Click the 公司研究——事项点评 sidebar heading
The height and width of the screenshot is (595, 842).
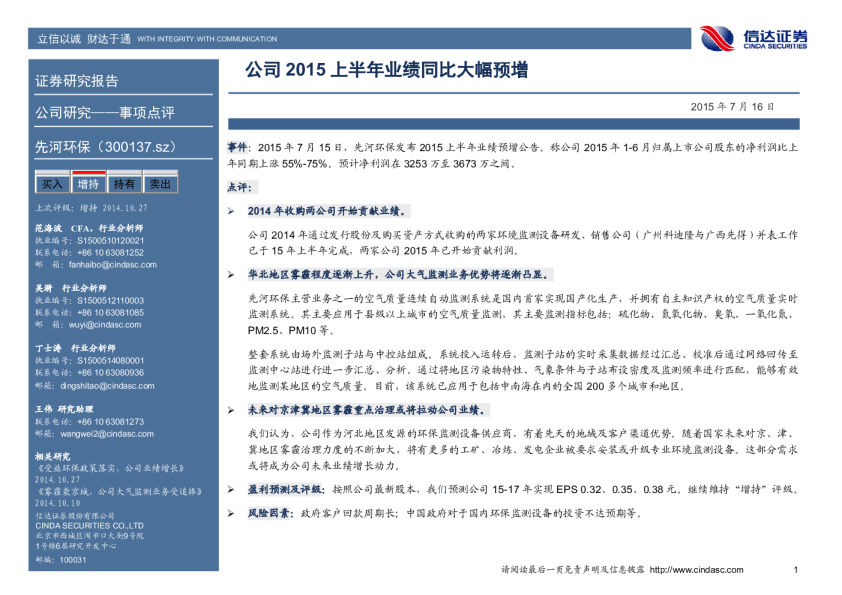104,112
